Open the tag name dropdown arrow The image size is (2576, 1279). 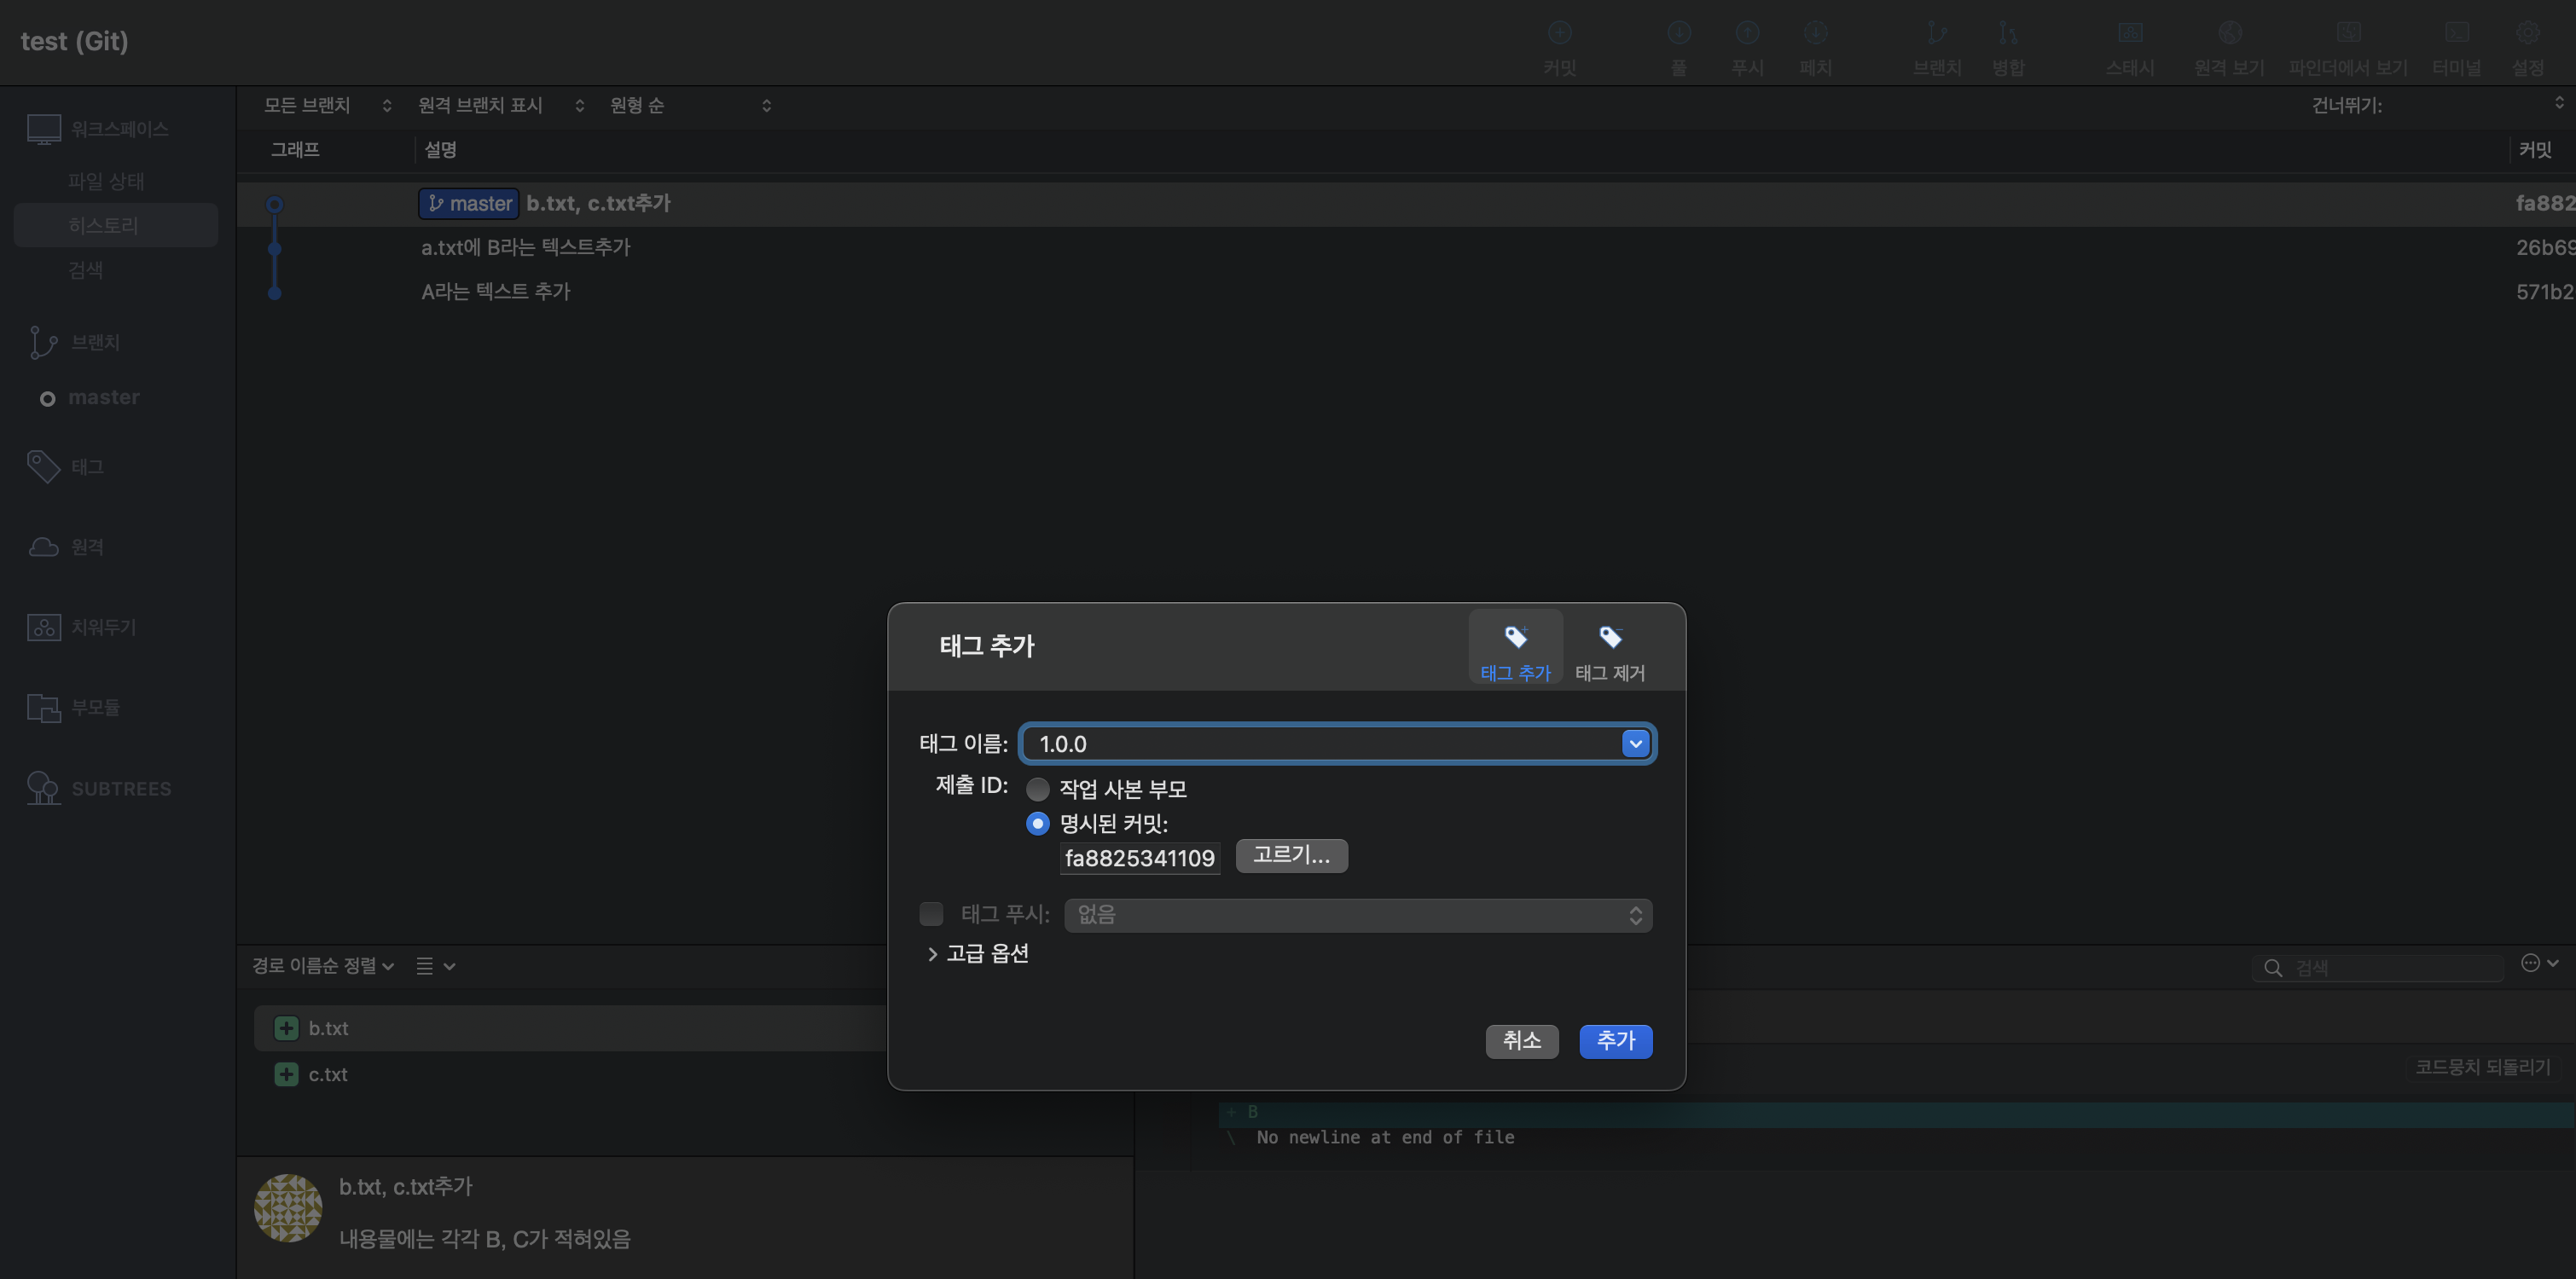[1635, 744]
